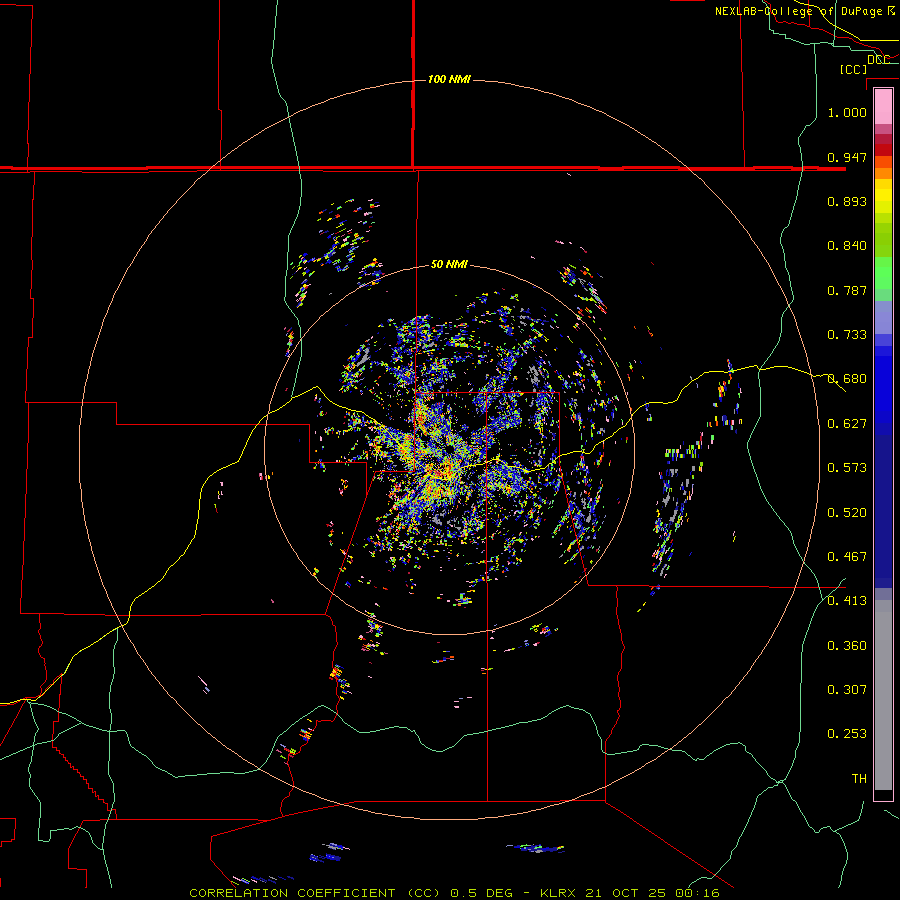This screenshot has height=900, width=900.
Task: Click the 0.413 scale value
Action: (847, 601)
